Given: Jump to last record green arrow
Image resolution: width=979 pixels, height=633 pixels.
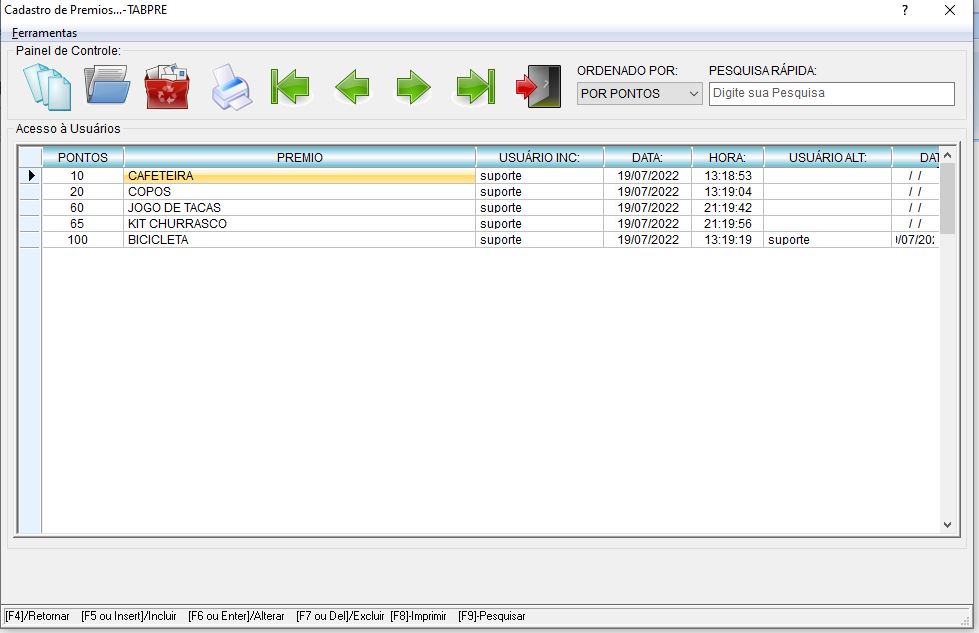Looking at the screenshot, I should (475, 87).
